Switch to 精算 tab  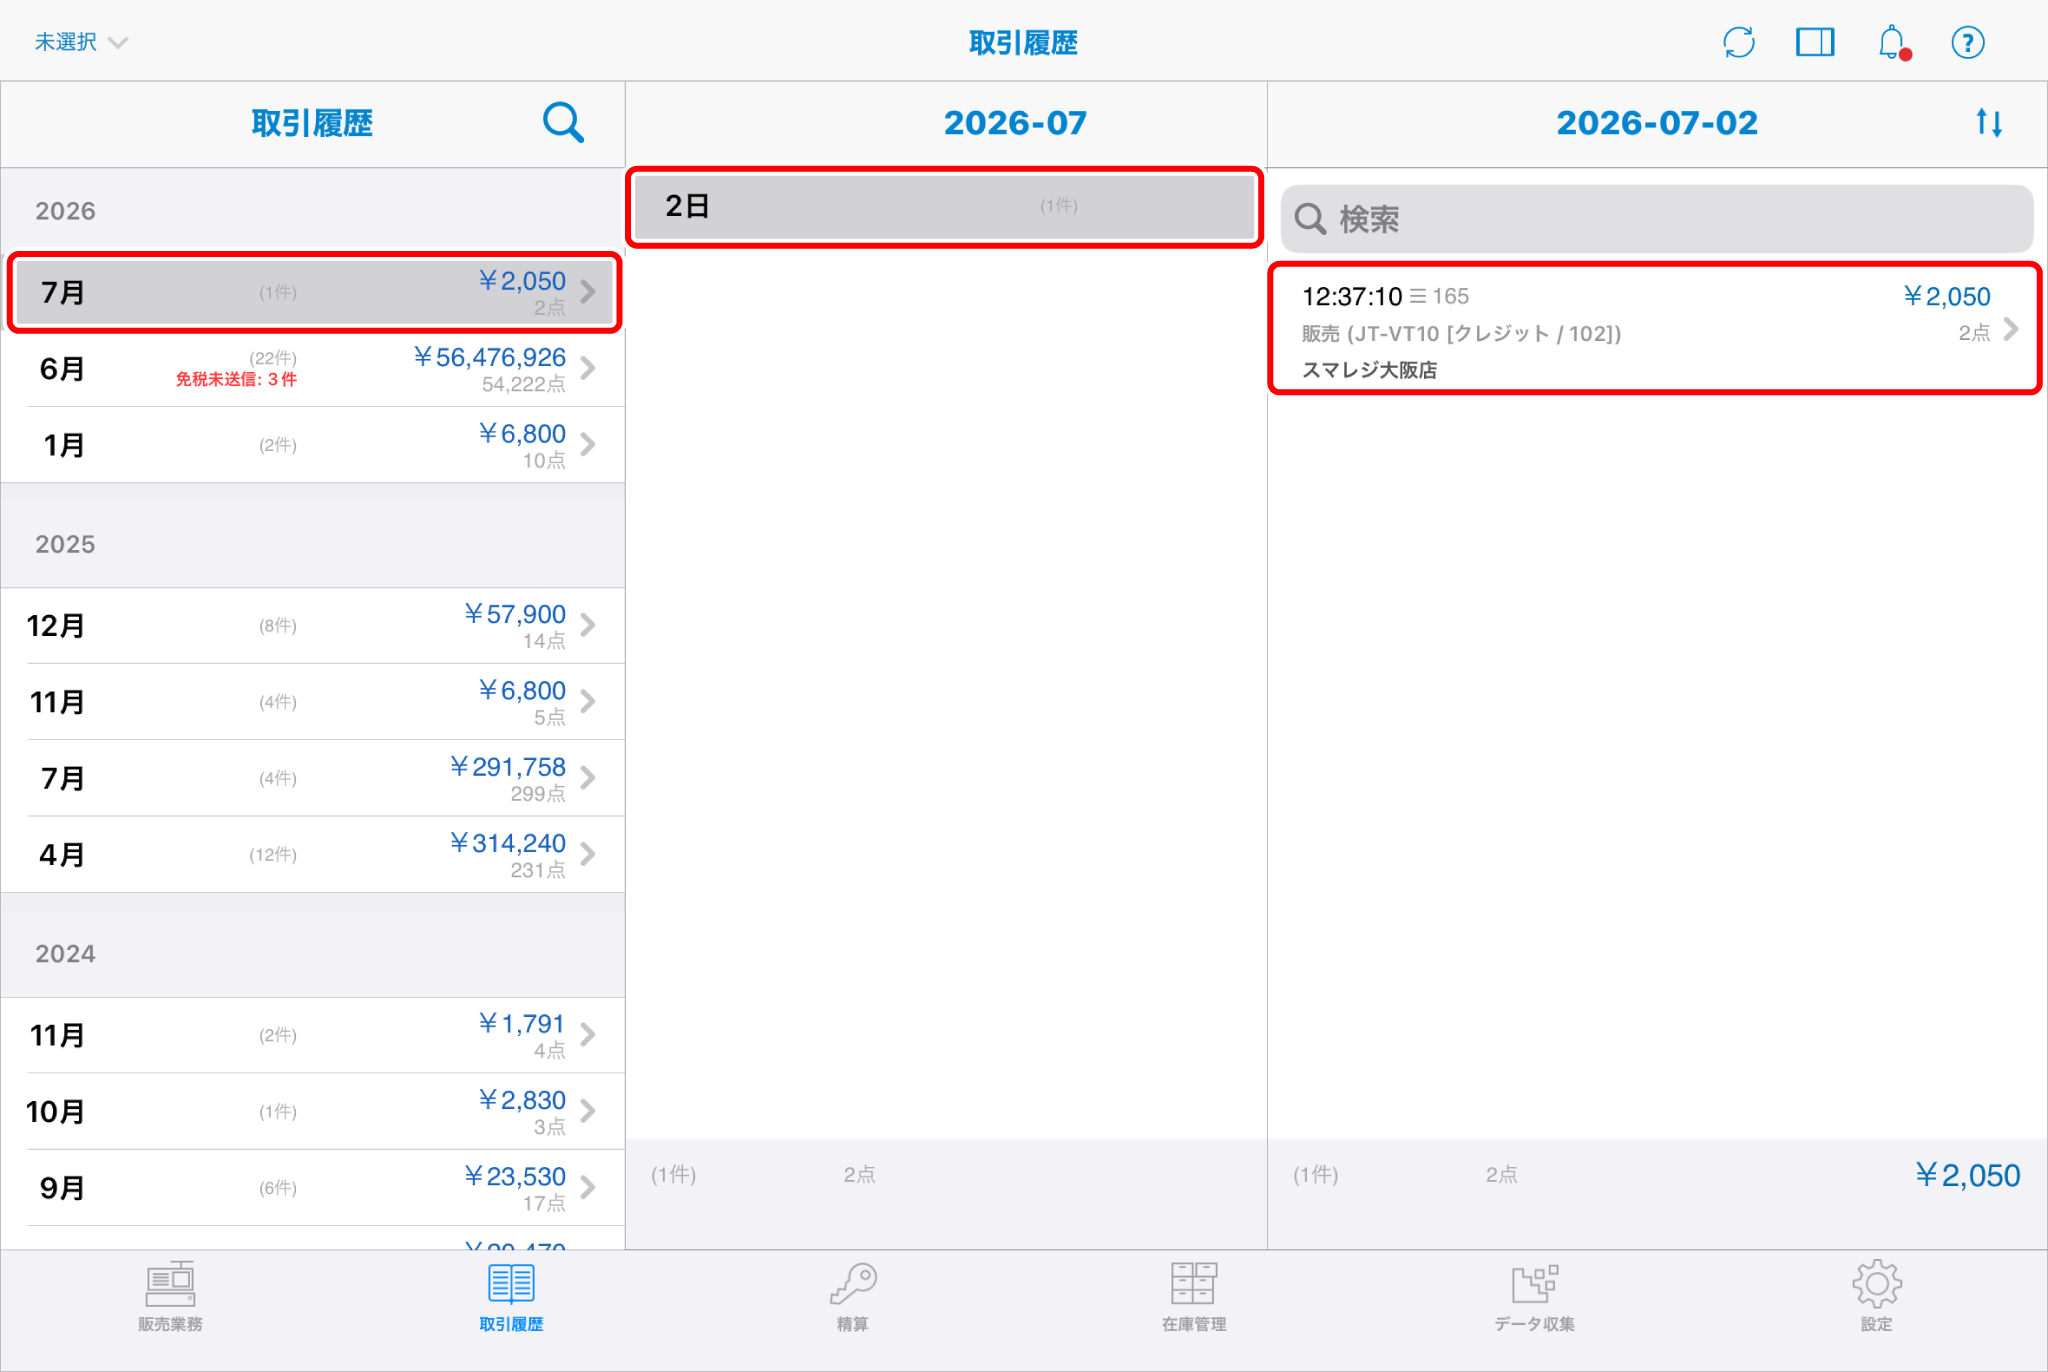[852, 1297]
